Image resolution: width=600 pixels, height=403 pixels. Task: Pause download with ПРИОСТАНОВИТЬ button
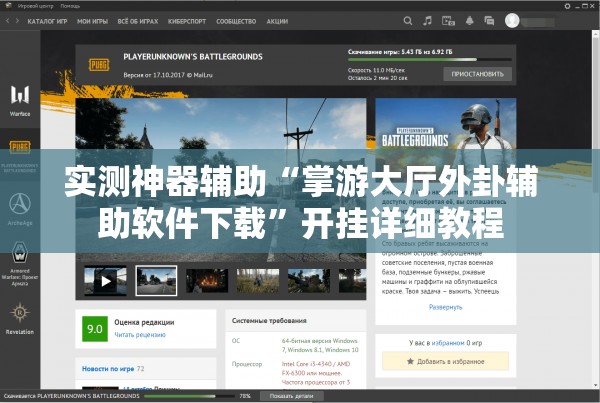click(478, 74)
